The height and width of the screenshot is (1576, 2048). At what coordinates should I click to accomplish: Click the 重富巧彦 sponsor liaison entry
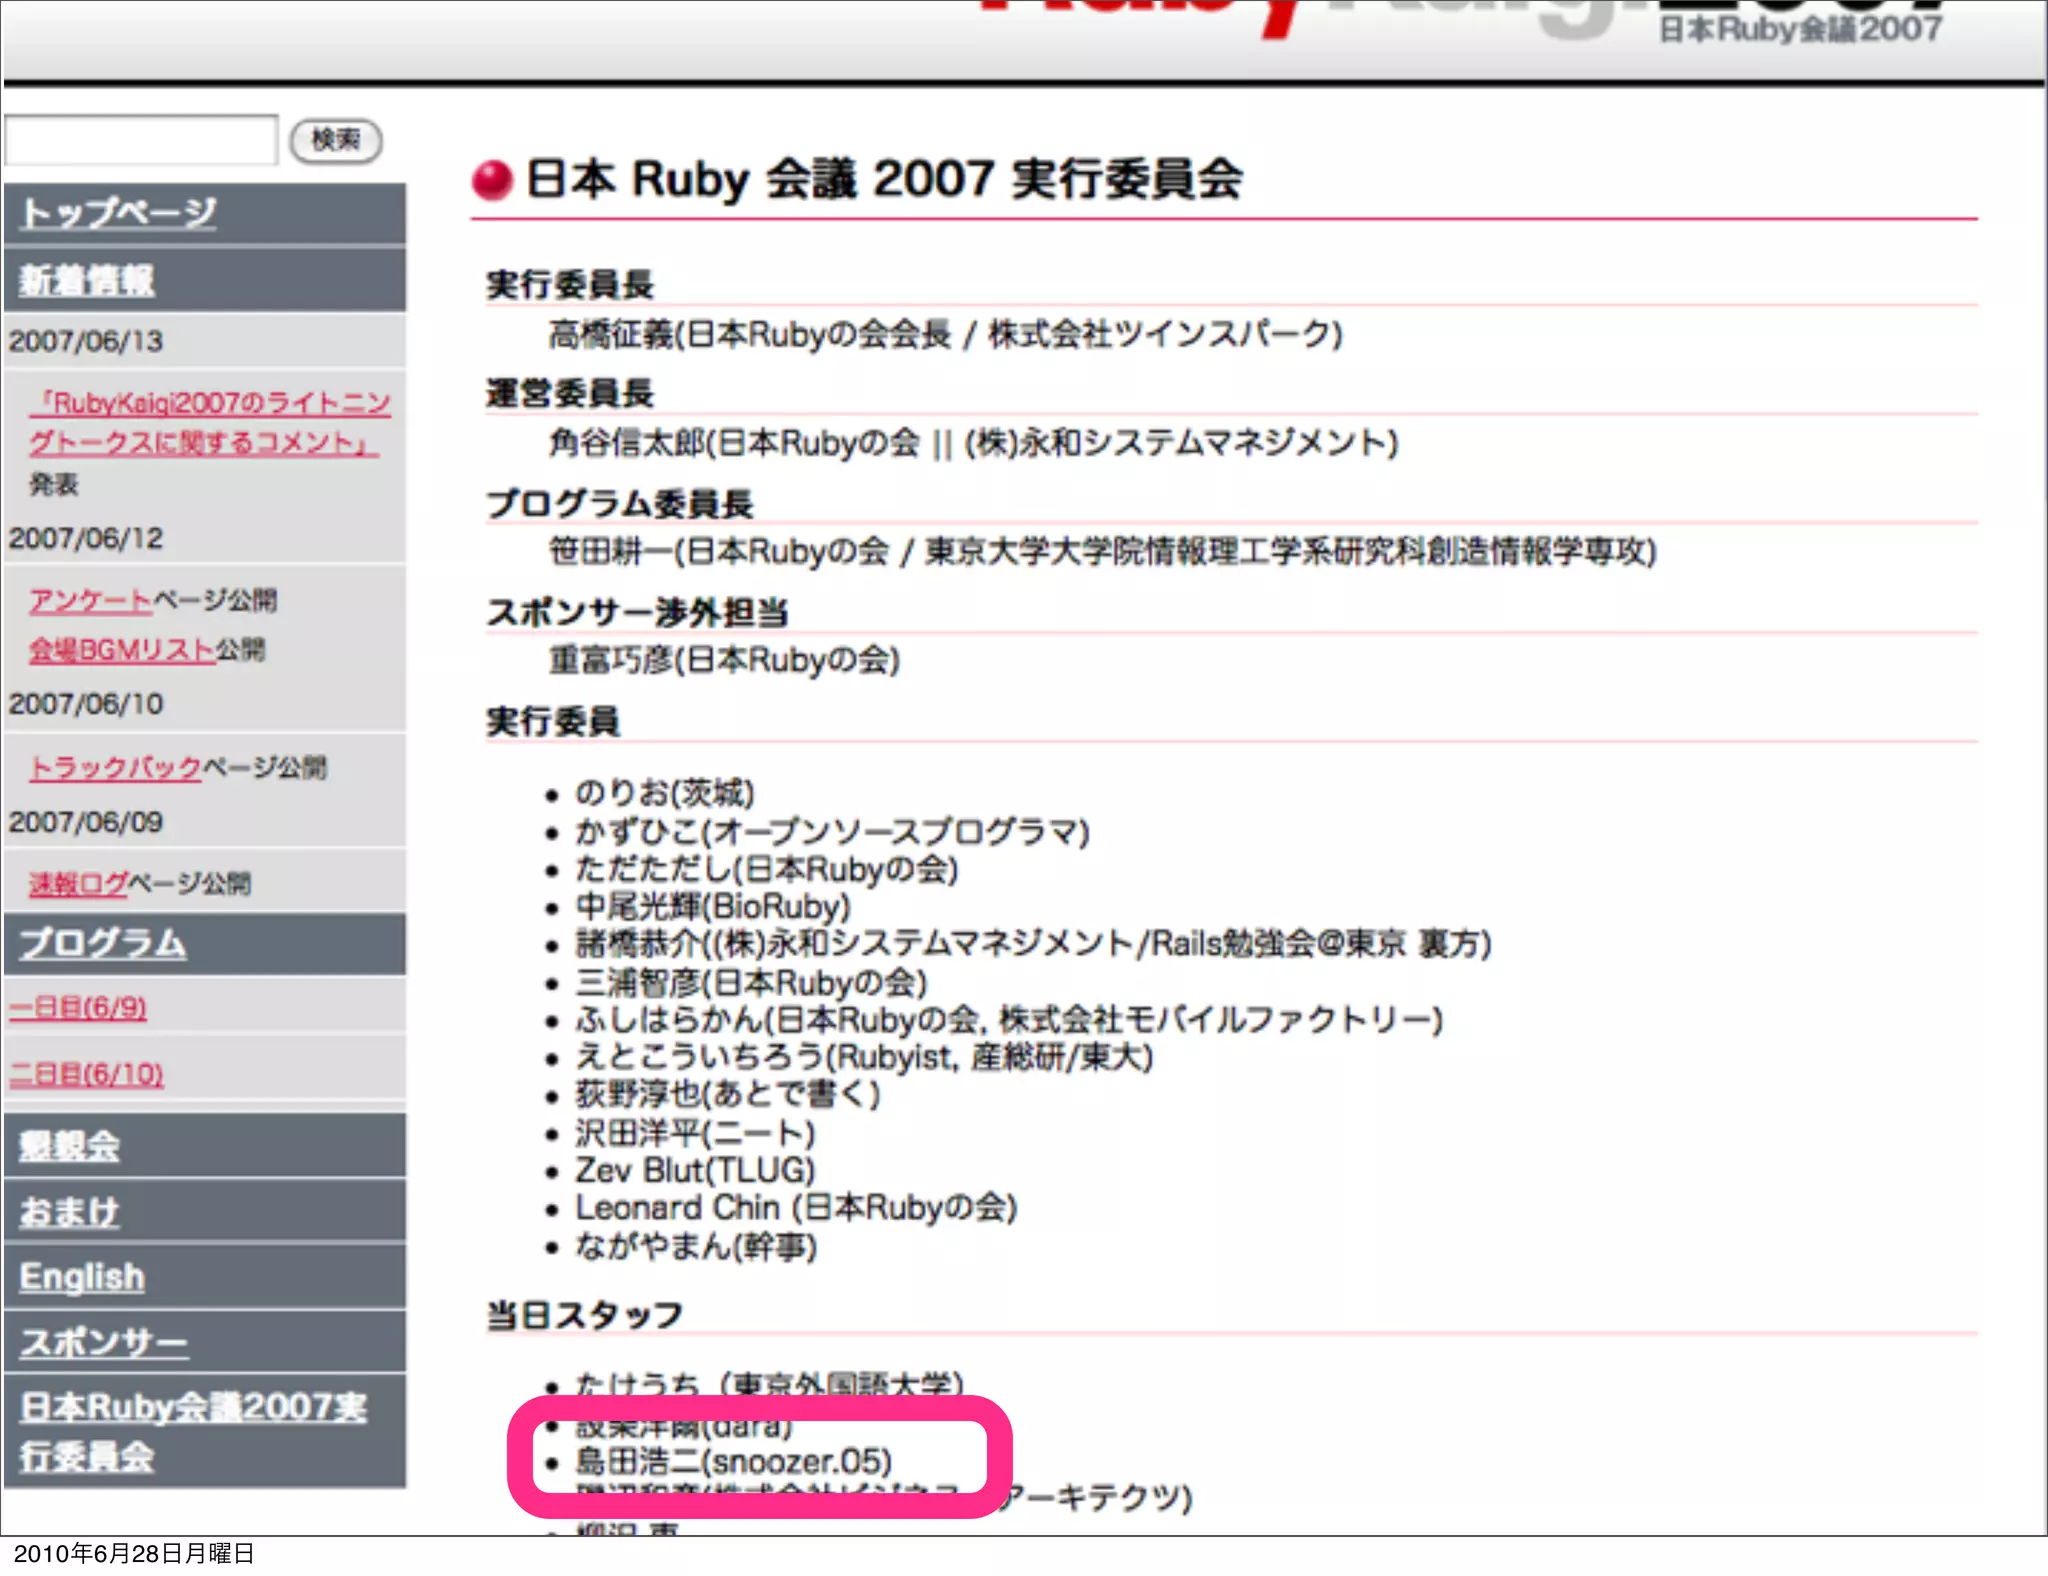click(x=724, y=660)
